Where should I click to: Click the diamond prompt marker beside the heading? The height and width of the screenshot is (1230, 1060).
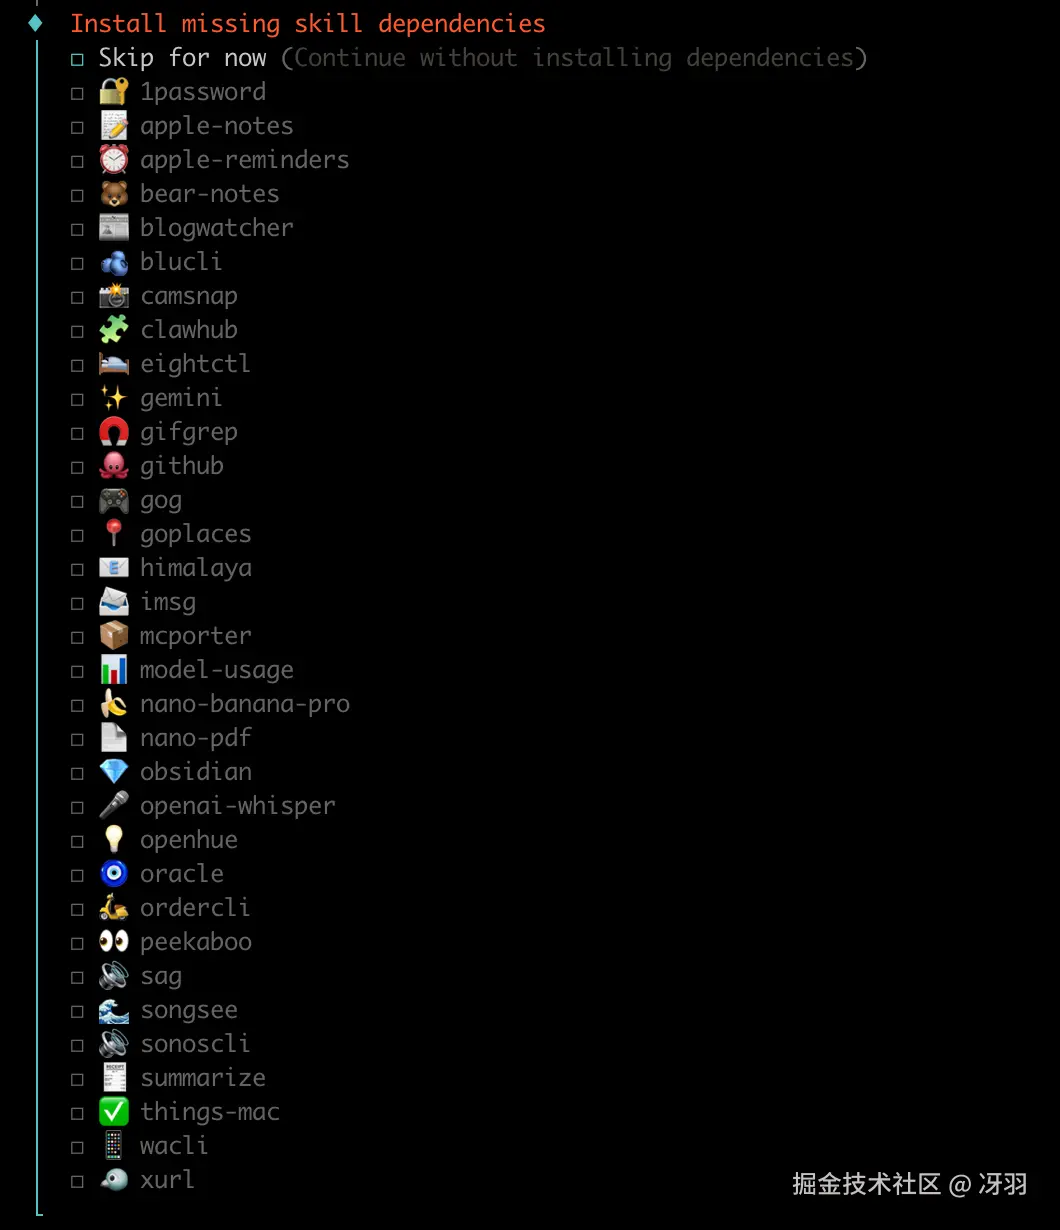pos(36,22)
